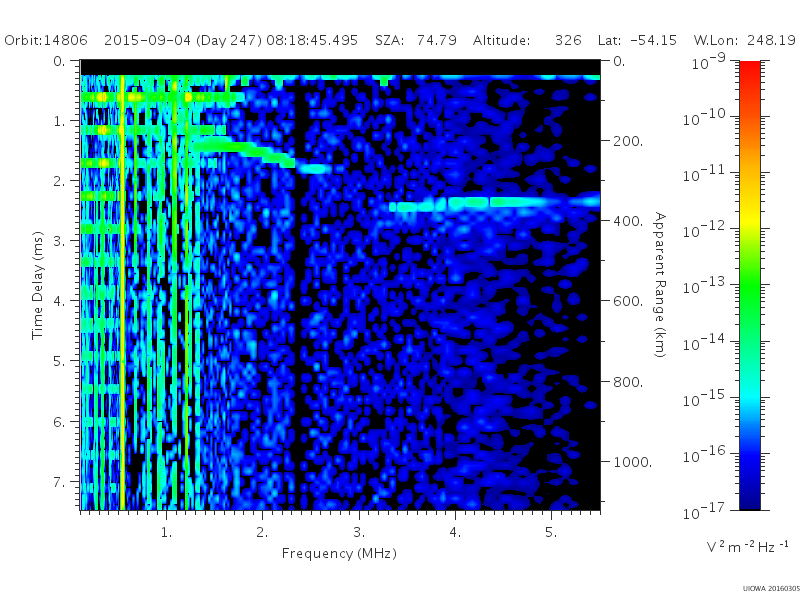800x600 pixels.
Task: Click the W.Lon: label
Action: [x=716, y=40]
